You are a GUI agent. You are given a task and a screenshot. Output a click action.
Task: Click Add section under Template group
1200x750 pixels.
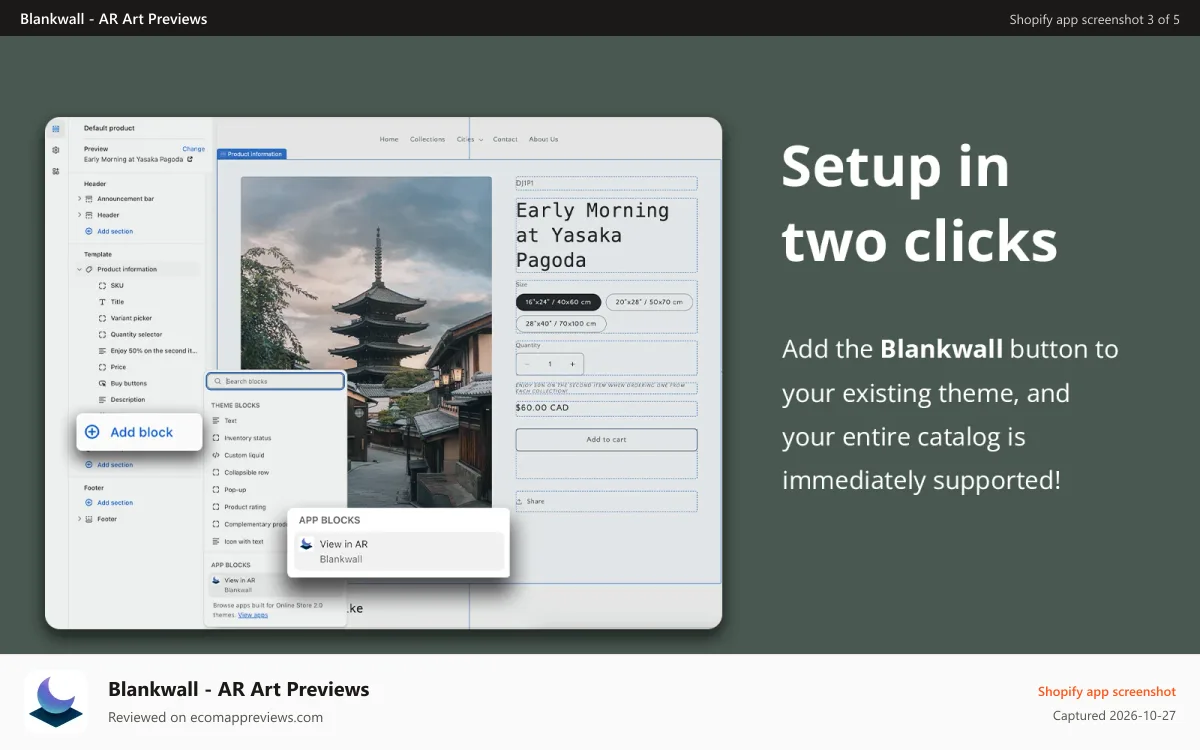pyautogui.click(x=115, y=465)
